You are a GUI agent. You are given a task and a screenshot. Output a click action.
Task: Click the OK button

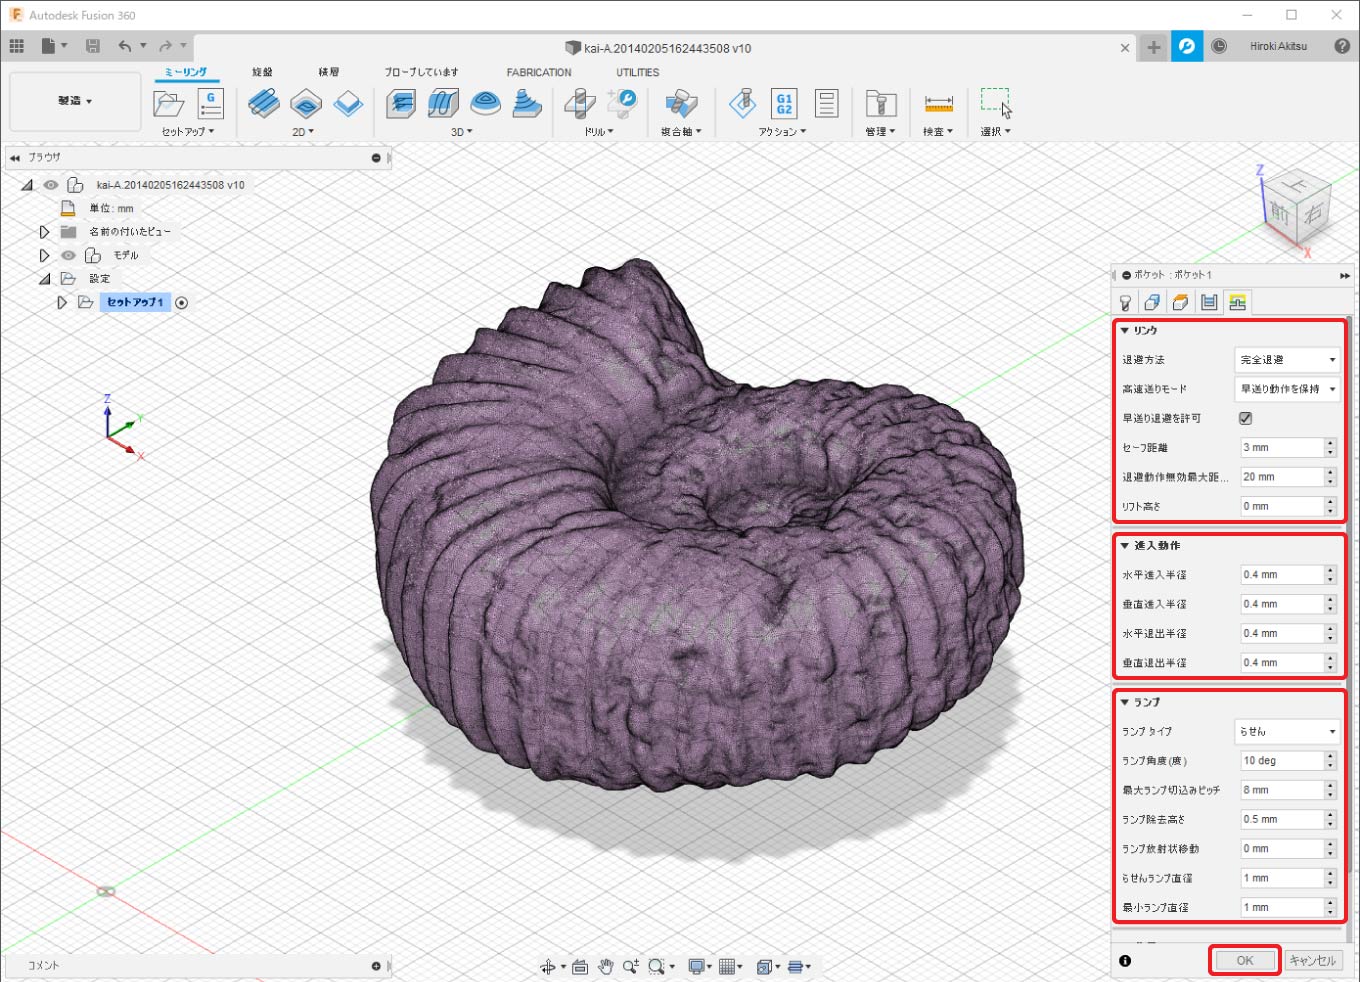(x=1244, y=960)
